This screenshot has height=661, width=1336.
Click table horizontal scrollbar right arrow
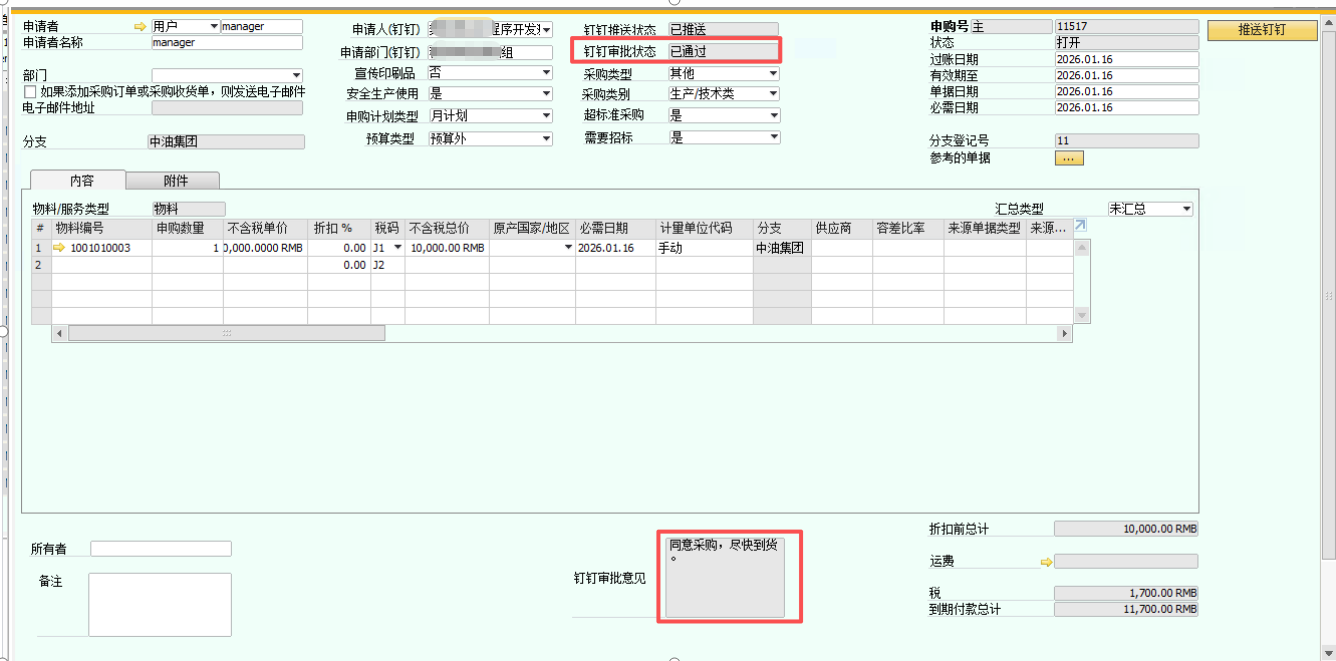coord(1064,333)
